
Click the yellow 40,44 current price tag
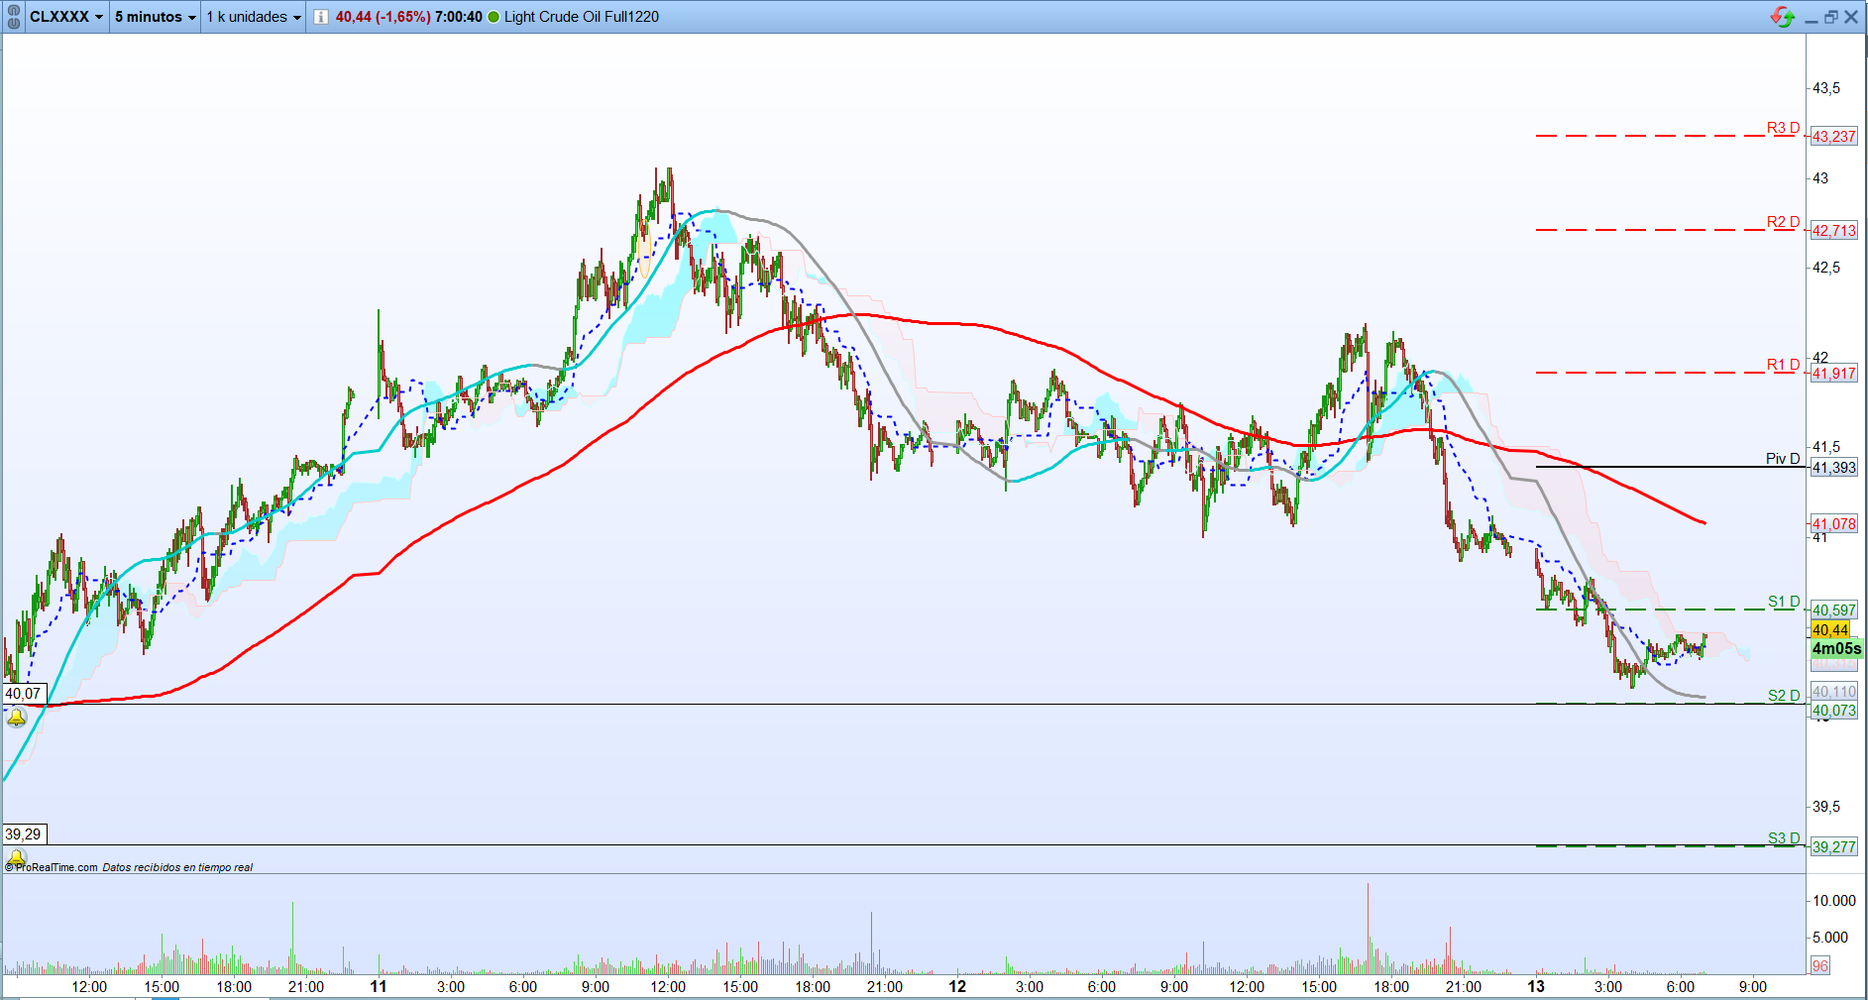click(x=1830, y=630)
